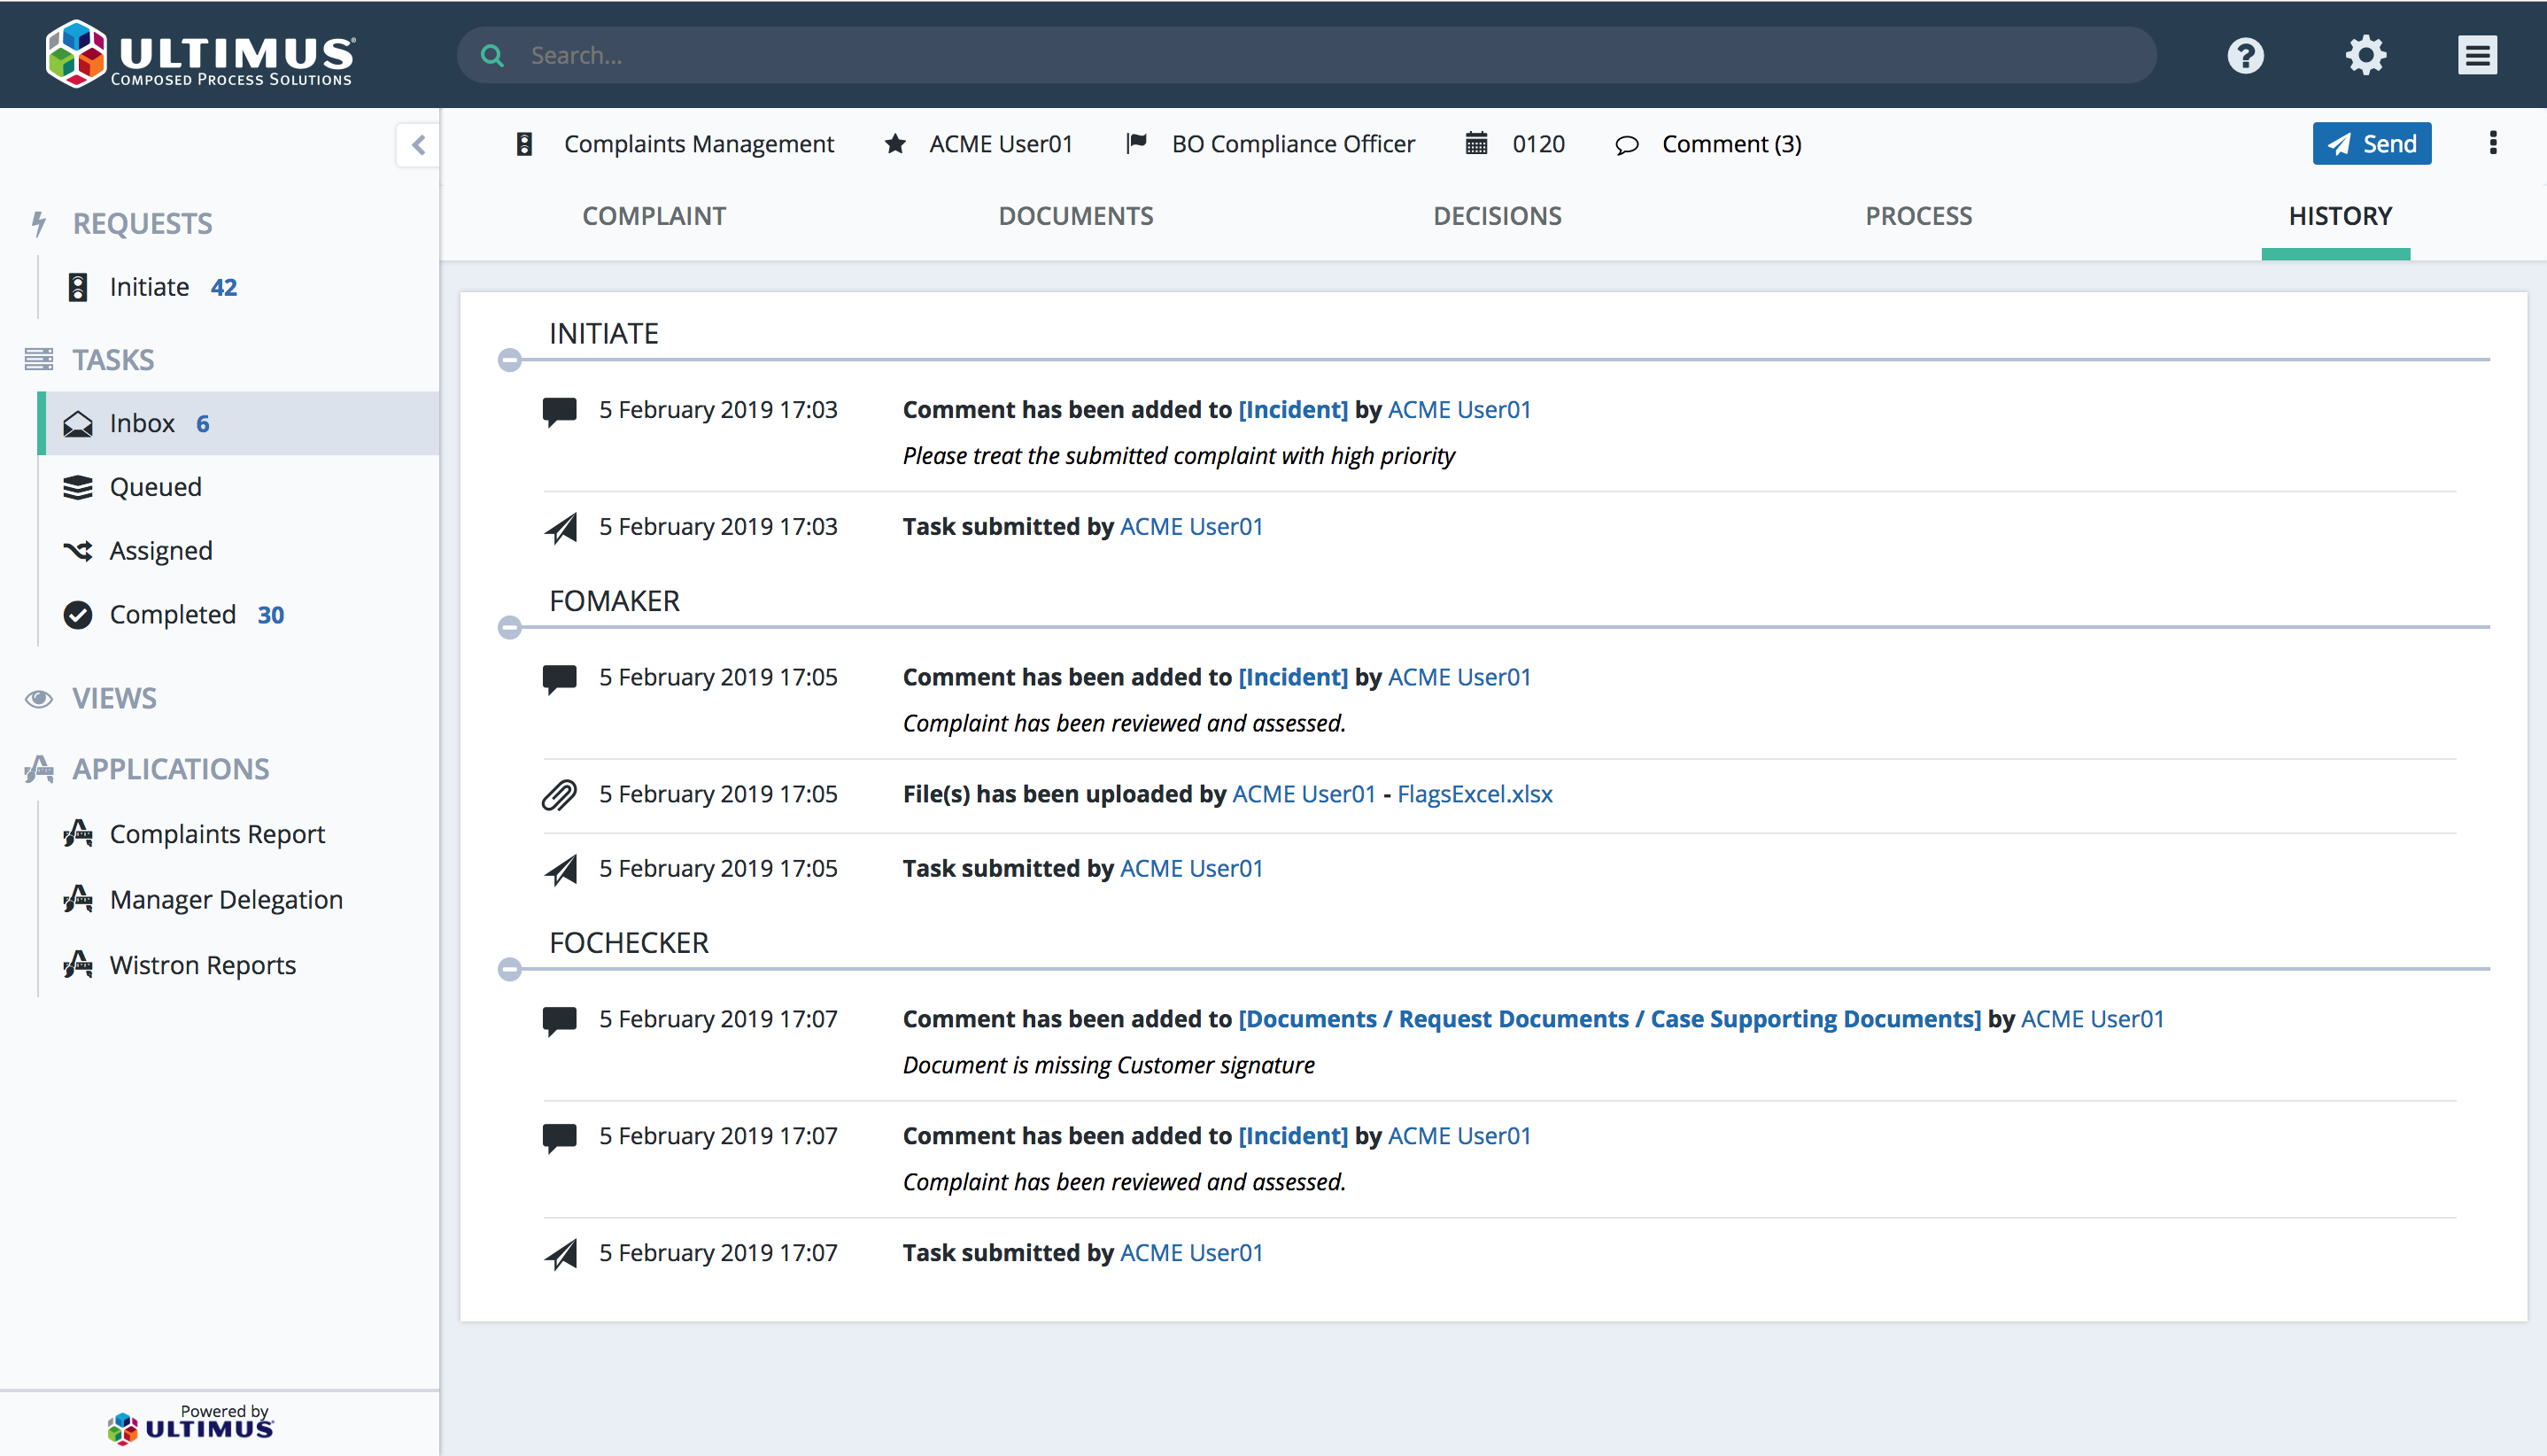Viewport: 2547px width, 1456px height.
Task: Click paper plane icon in FOMAKER task submitted row
Action: click(x=561, y=869)
